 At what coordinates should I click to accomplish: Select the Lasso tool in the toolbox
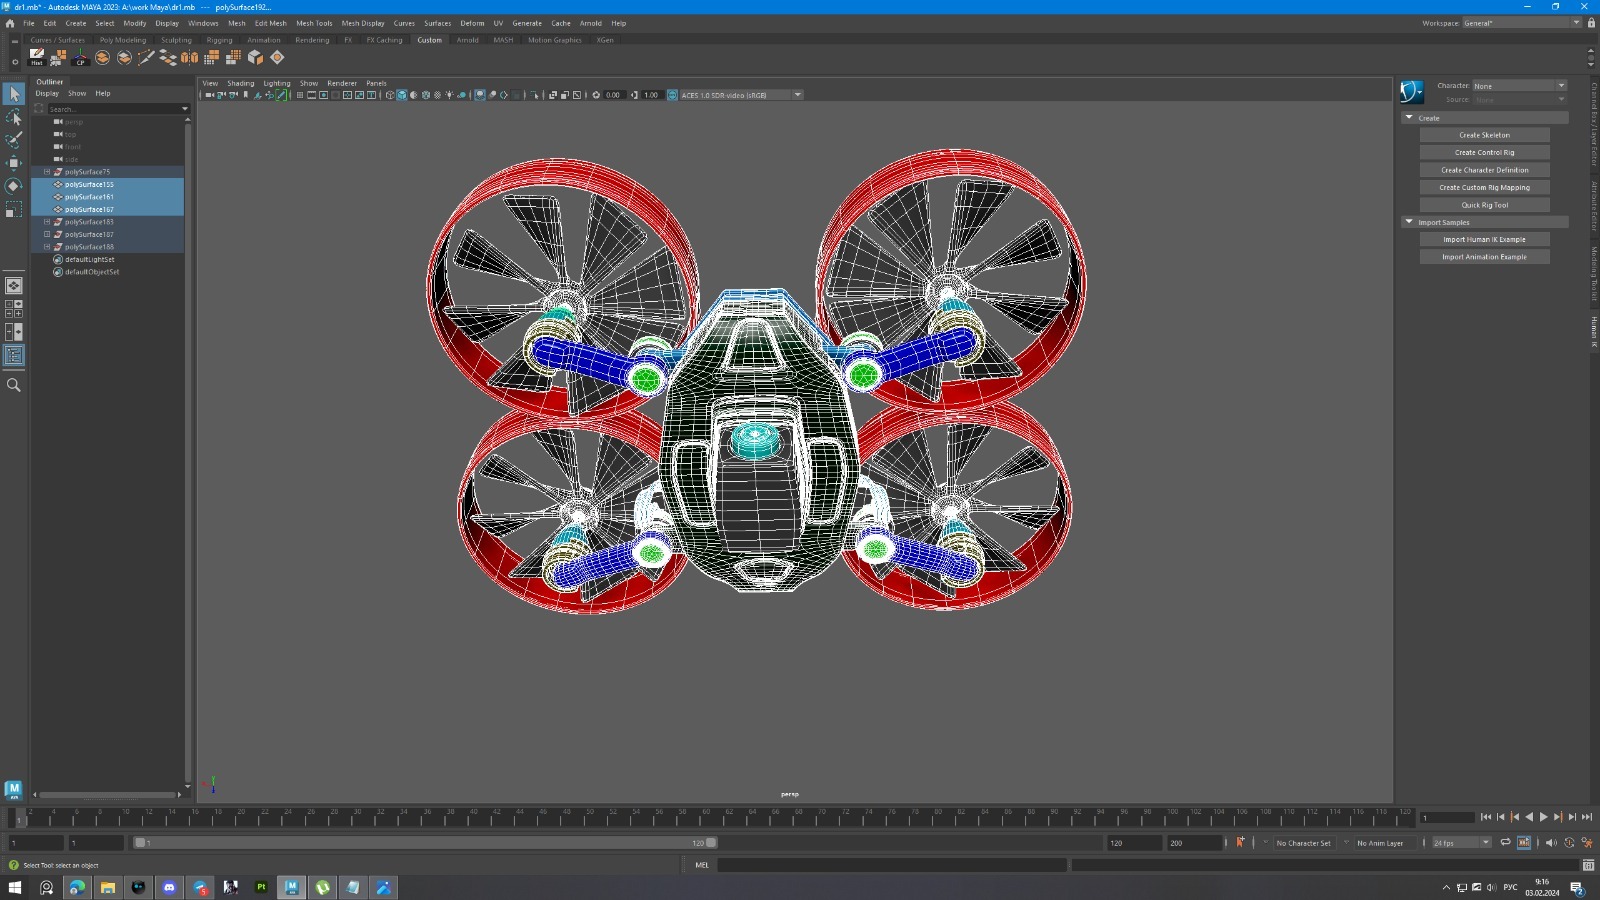14,117
